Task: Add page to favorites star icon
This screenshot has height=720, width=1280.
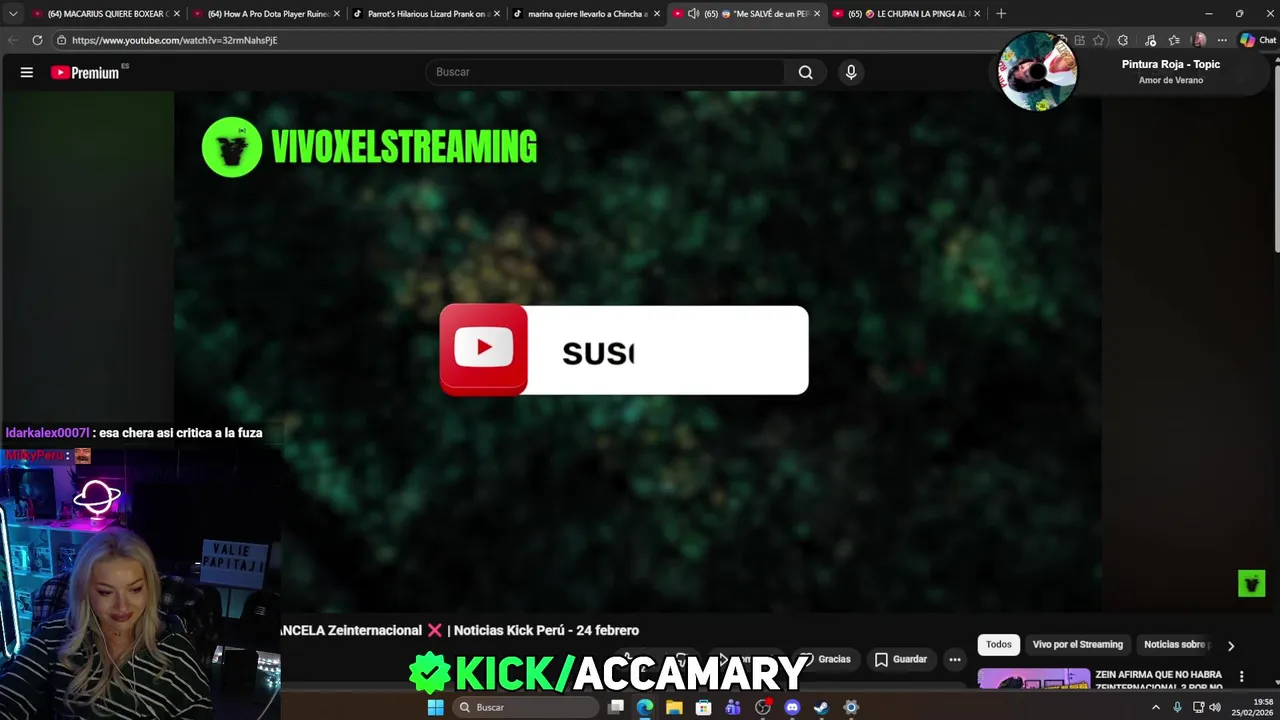Action: (x=1098, y=40)
